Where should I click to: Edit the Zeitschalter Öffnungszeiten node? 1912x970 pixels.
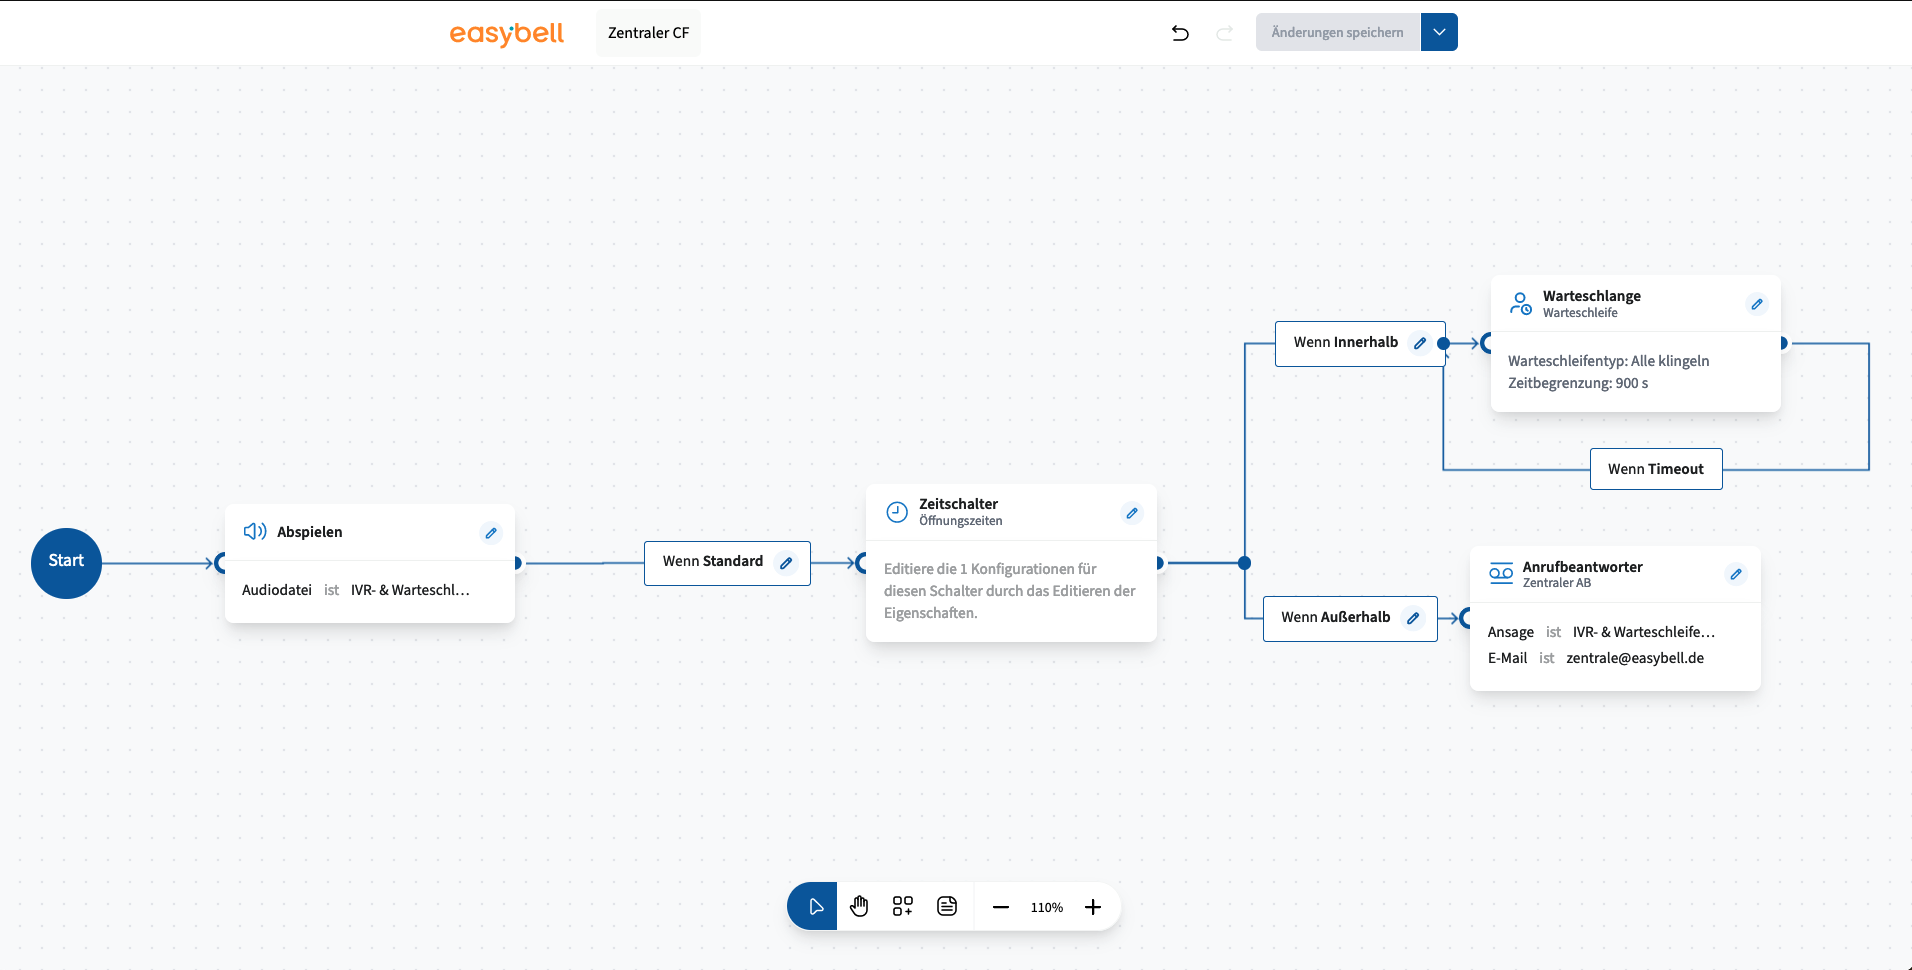(1131, 513)
